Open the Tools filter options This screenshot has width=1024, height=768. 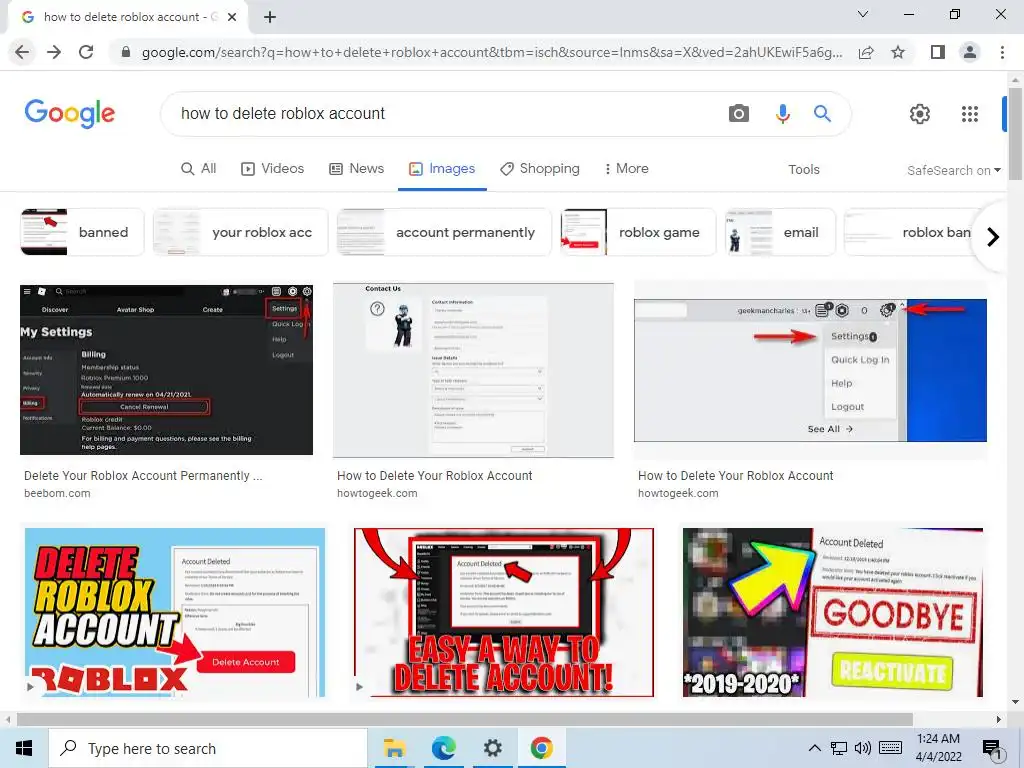(803, 169)
